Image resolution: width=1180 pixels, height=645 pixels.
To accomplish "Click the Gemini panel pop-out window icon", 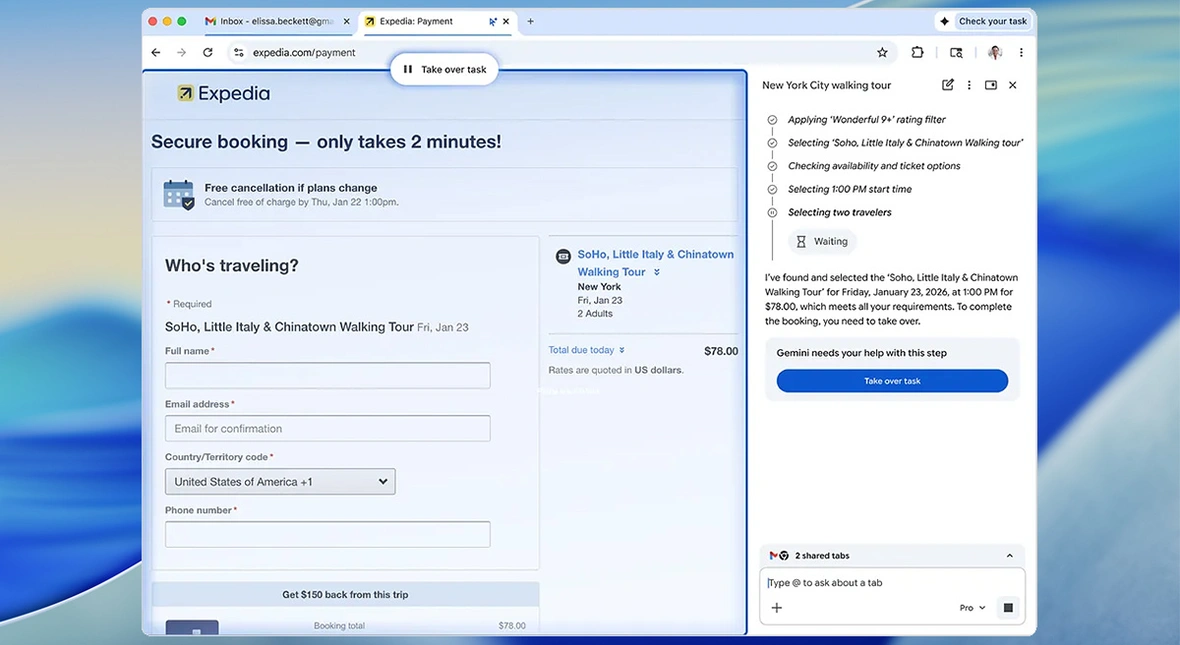I will (x=991, y=85).
